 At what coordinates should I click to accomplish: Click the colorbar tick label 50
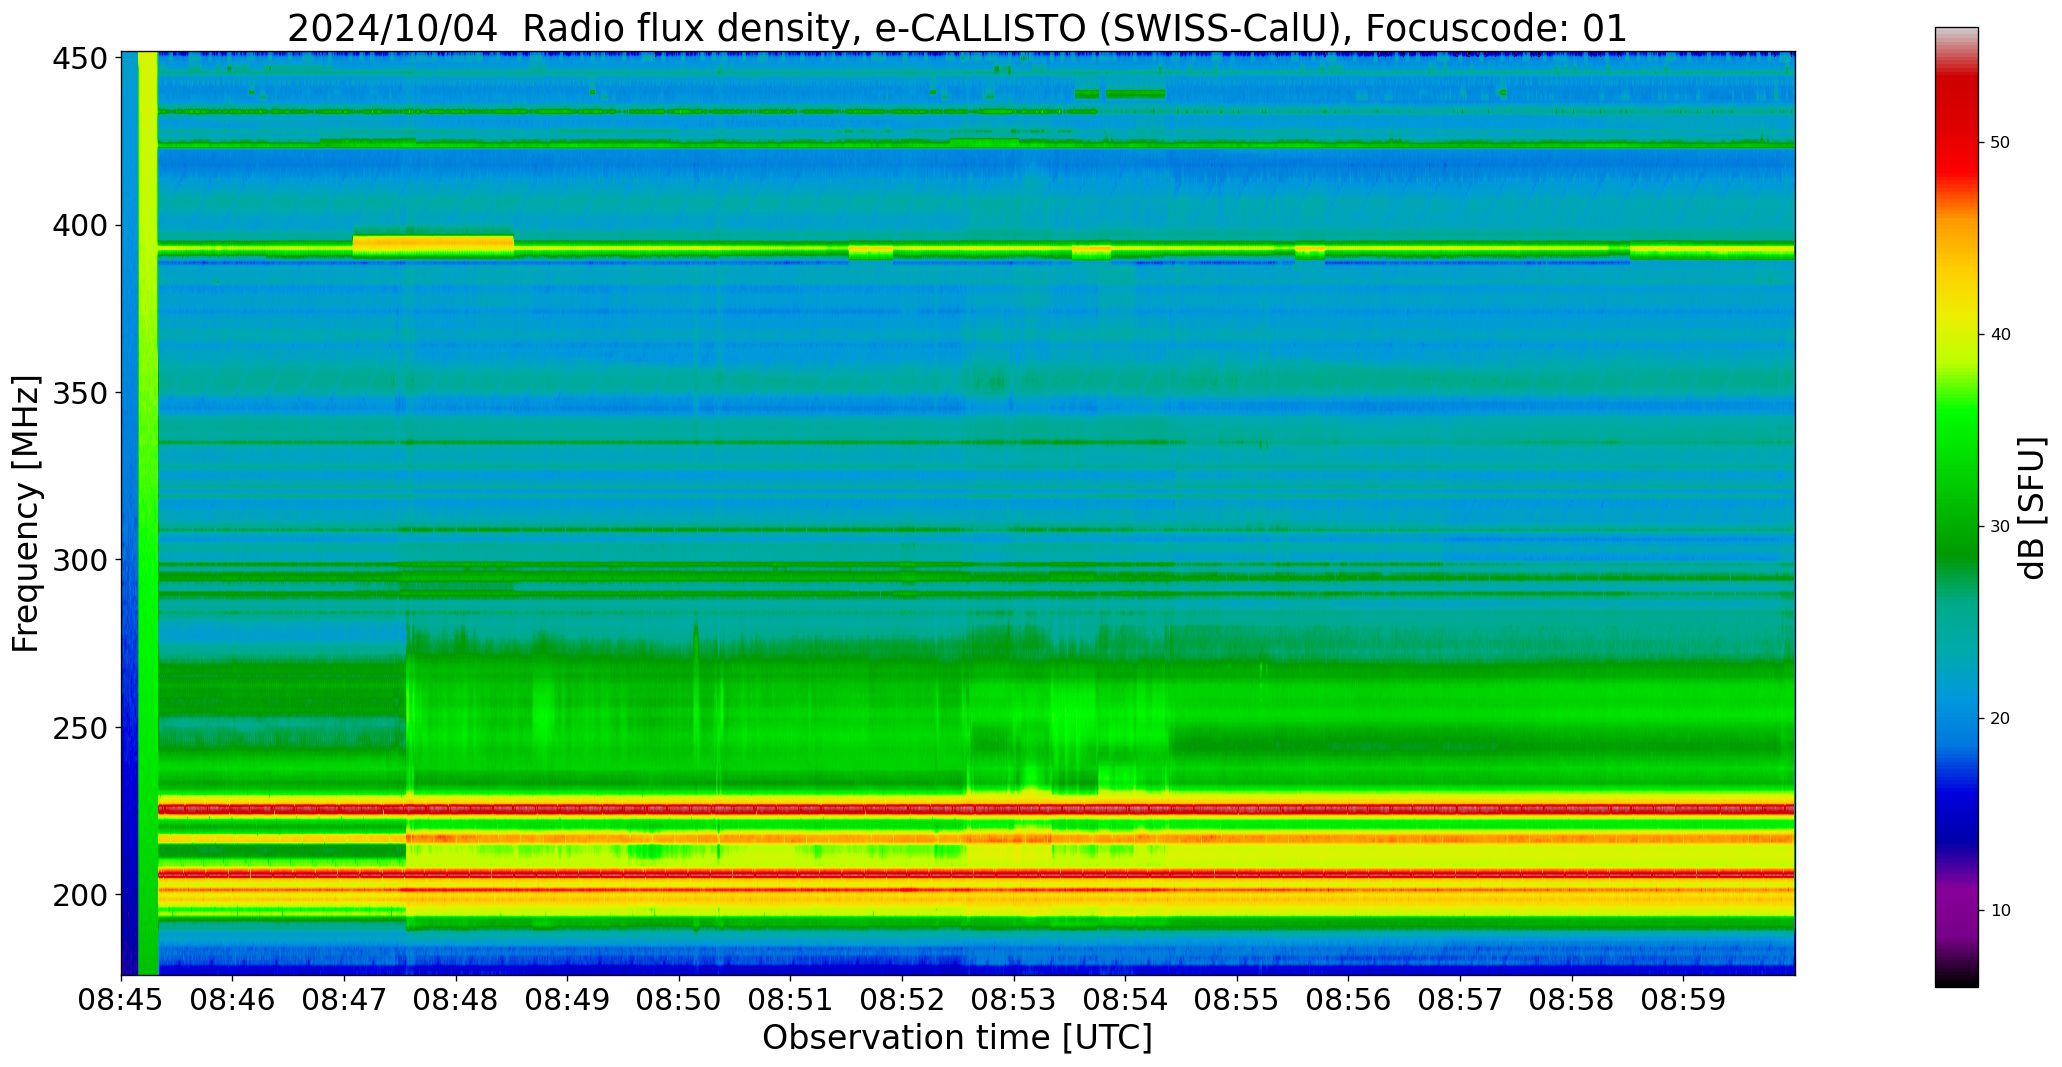coord(2000,143)
